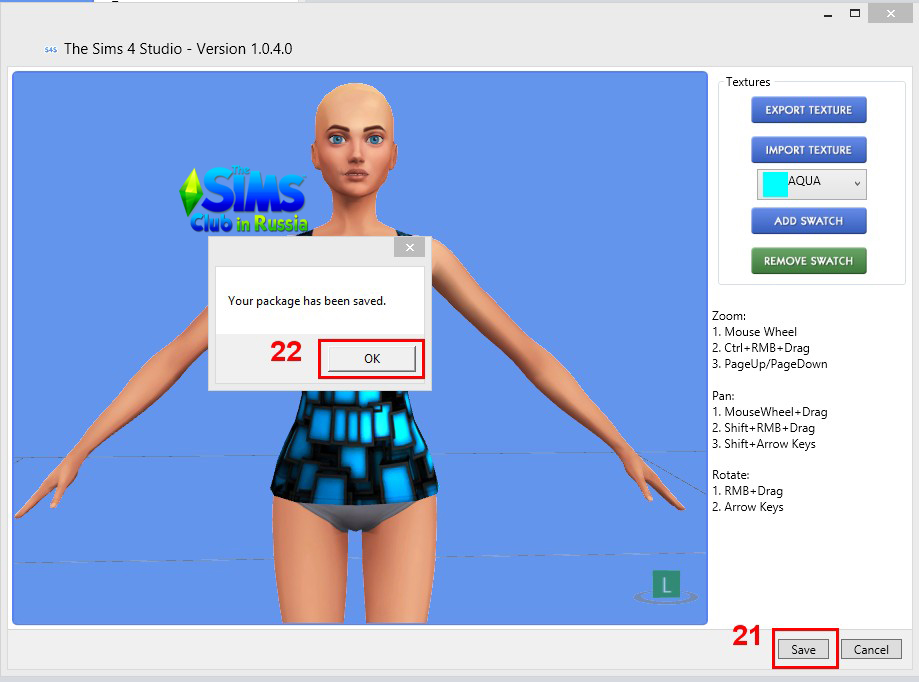919x682 pixels.
Task: Close the Sims 4 Studio window
Action: [x=889, y=14]
